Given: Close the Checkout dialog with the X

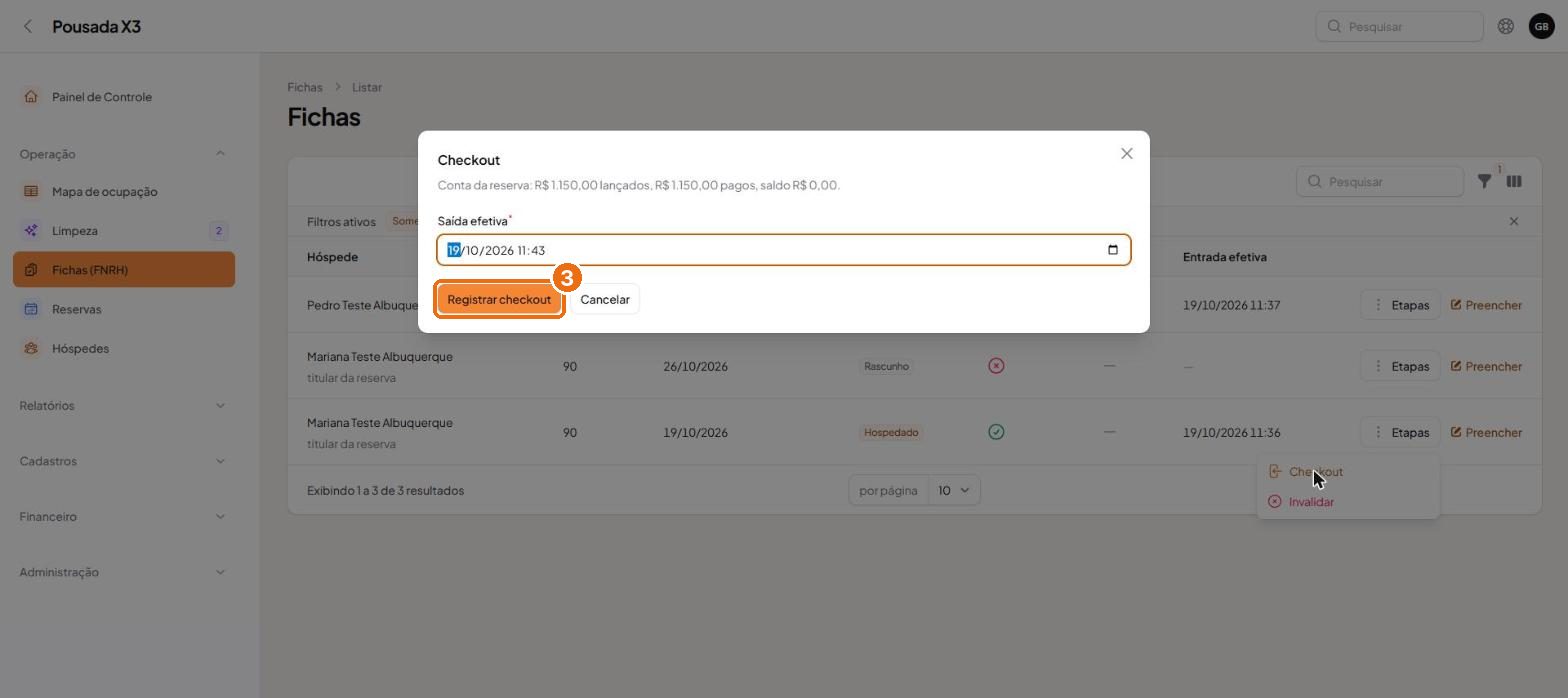Looking at the screenshot, I should click(1126, 154).
